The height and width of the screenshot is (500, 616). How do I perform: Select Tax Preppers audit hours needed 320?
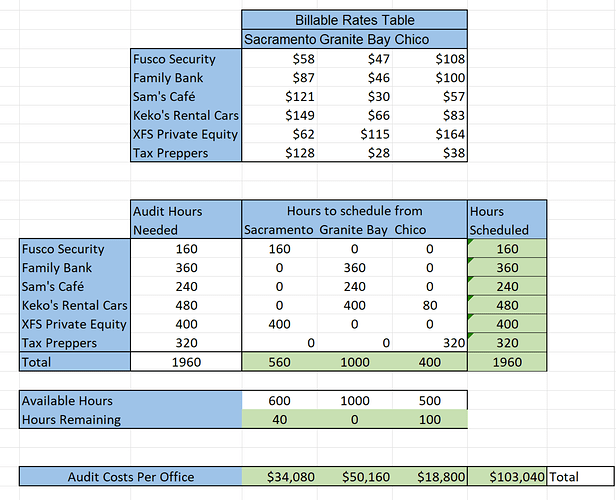tap(186, 343)
